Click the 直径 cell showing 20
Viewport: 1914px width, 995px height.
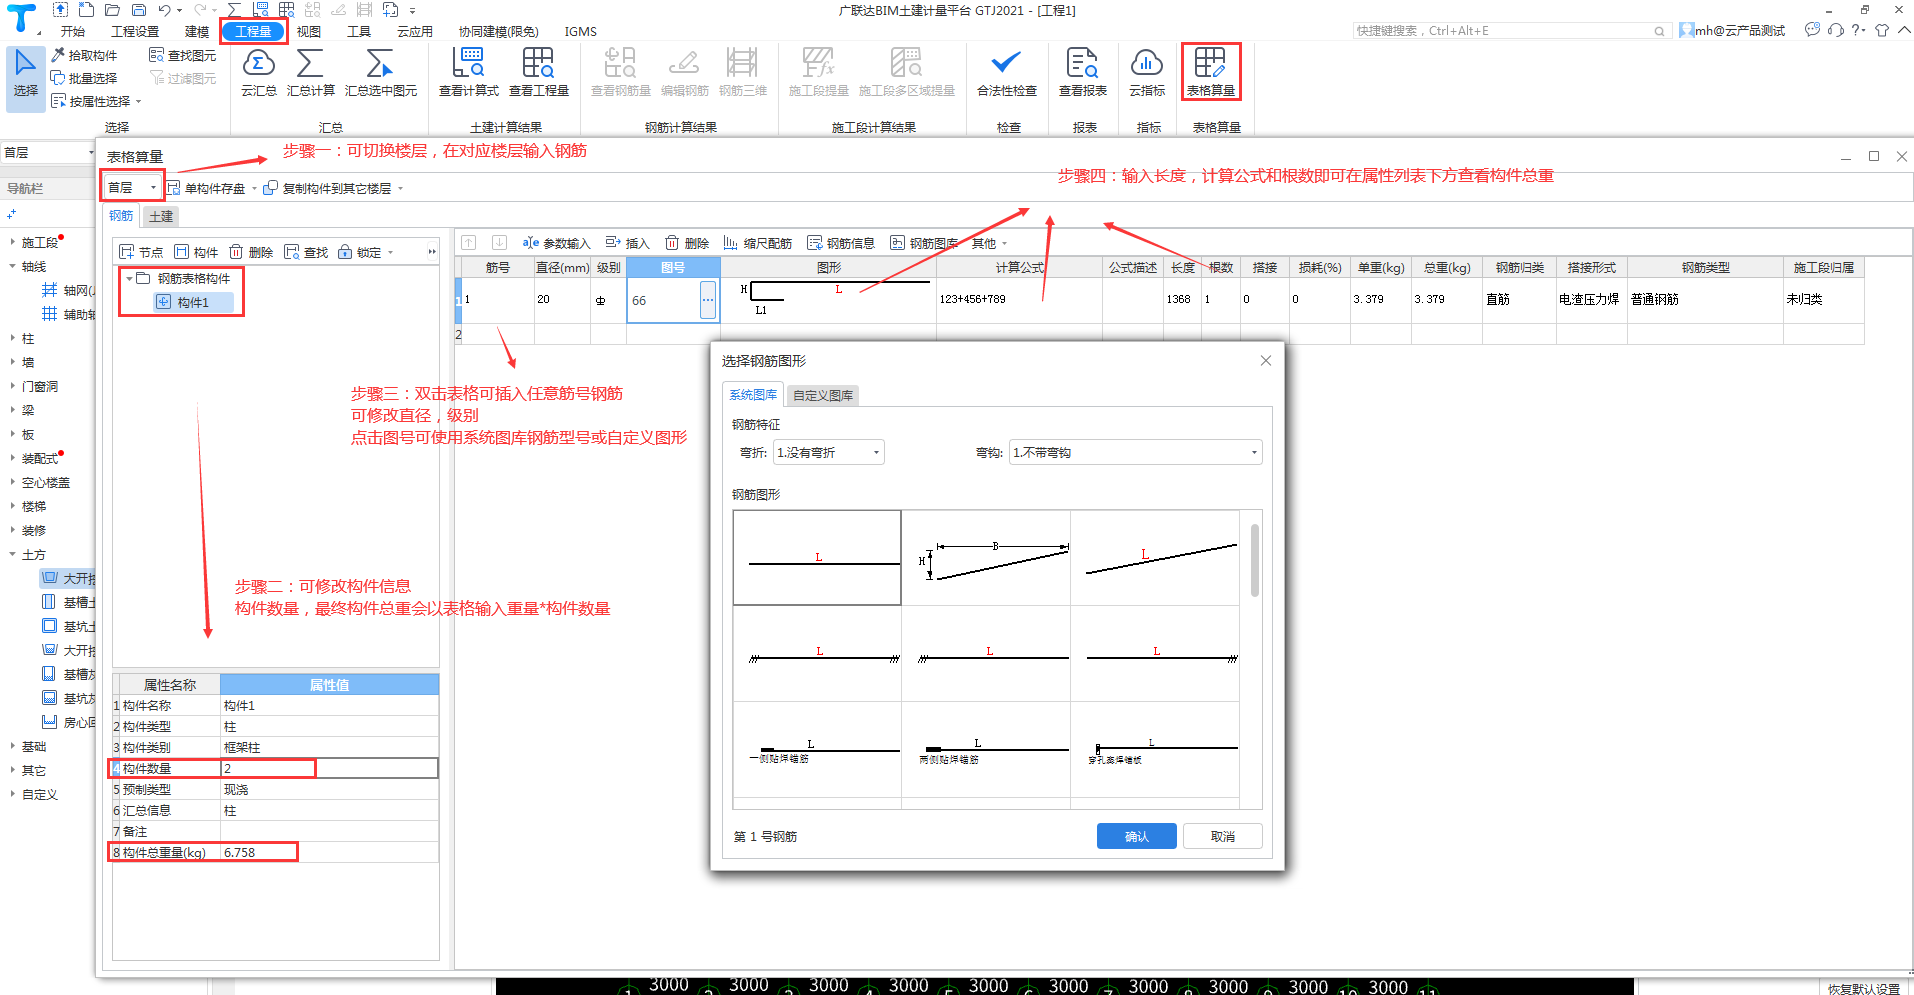561,300
